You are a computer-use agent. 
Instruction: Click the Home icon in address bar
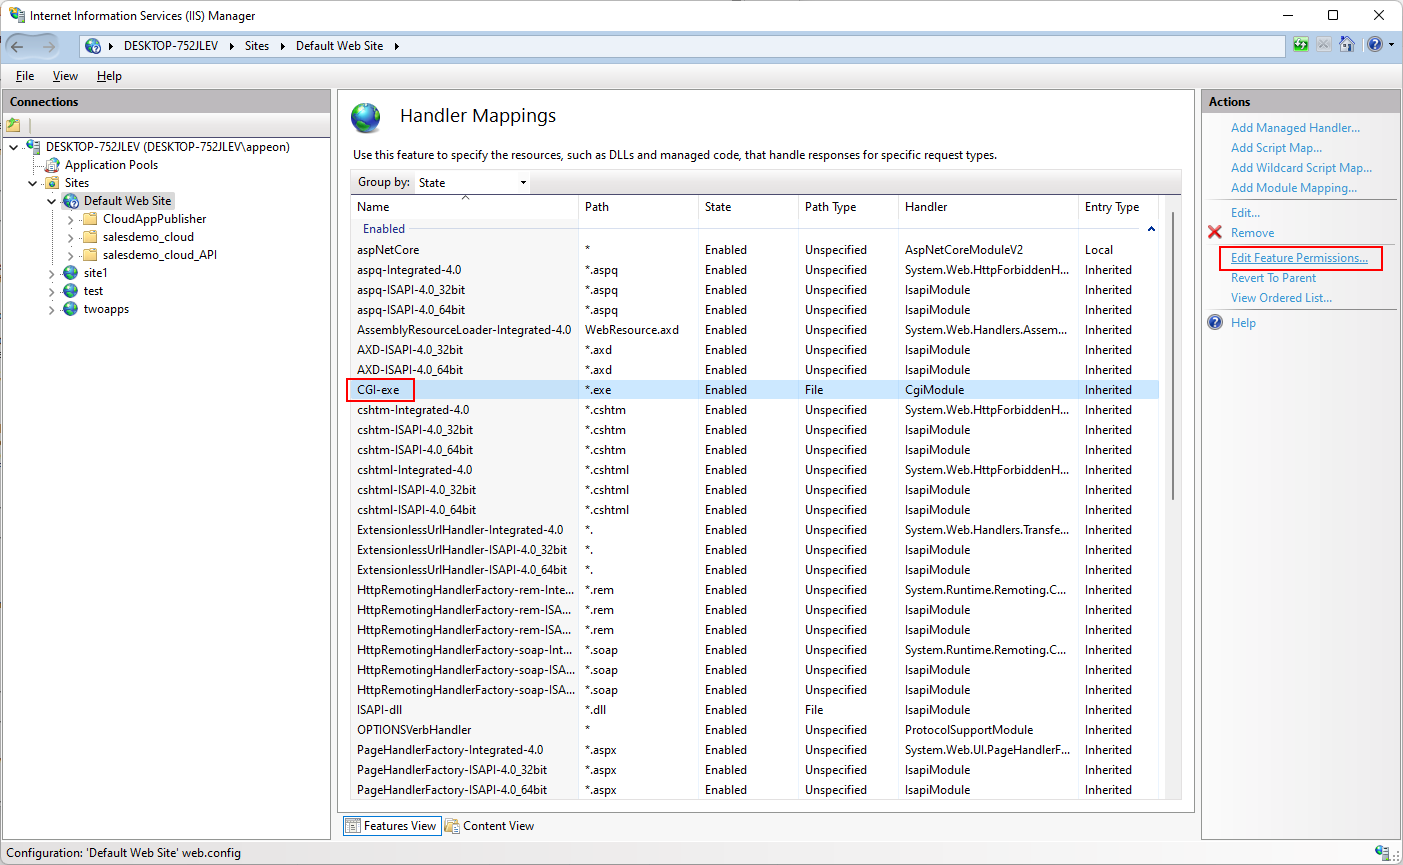[x=1347, y=45]
